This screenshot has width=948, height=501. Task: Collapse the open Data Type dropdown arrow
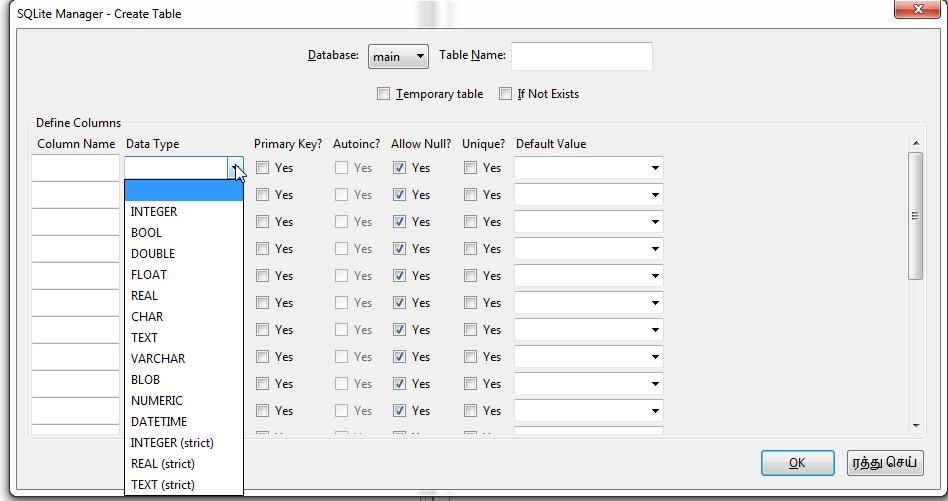(x=235, y=168)
